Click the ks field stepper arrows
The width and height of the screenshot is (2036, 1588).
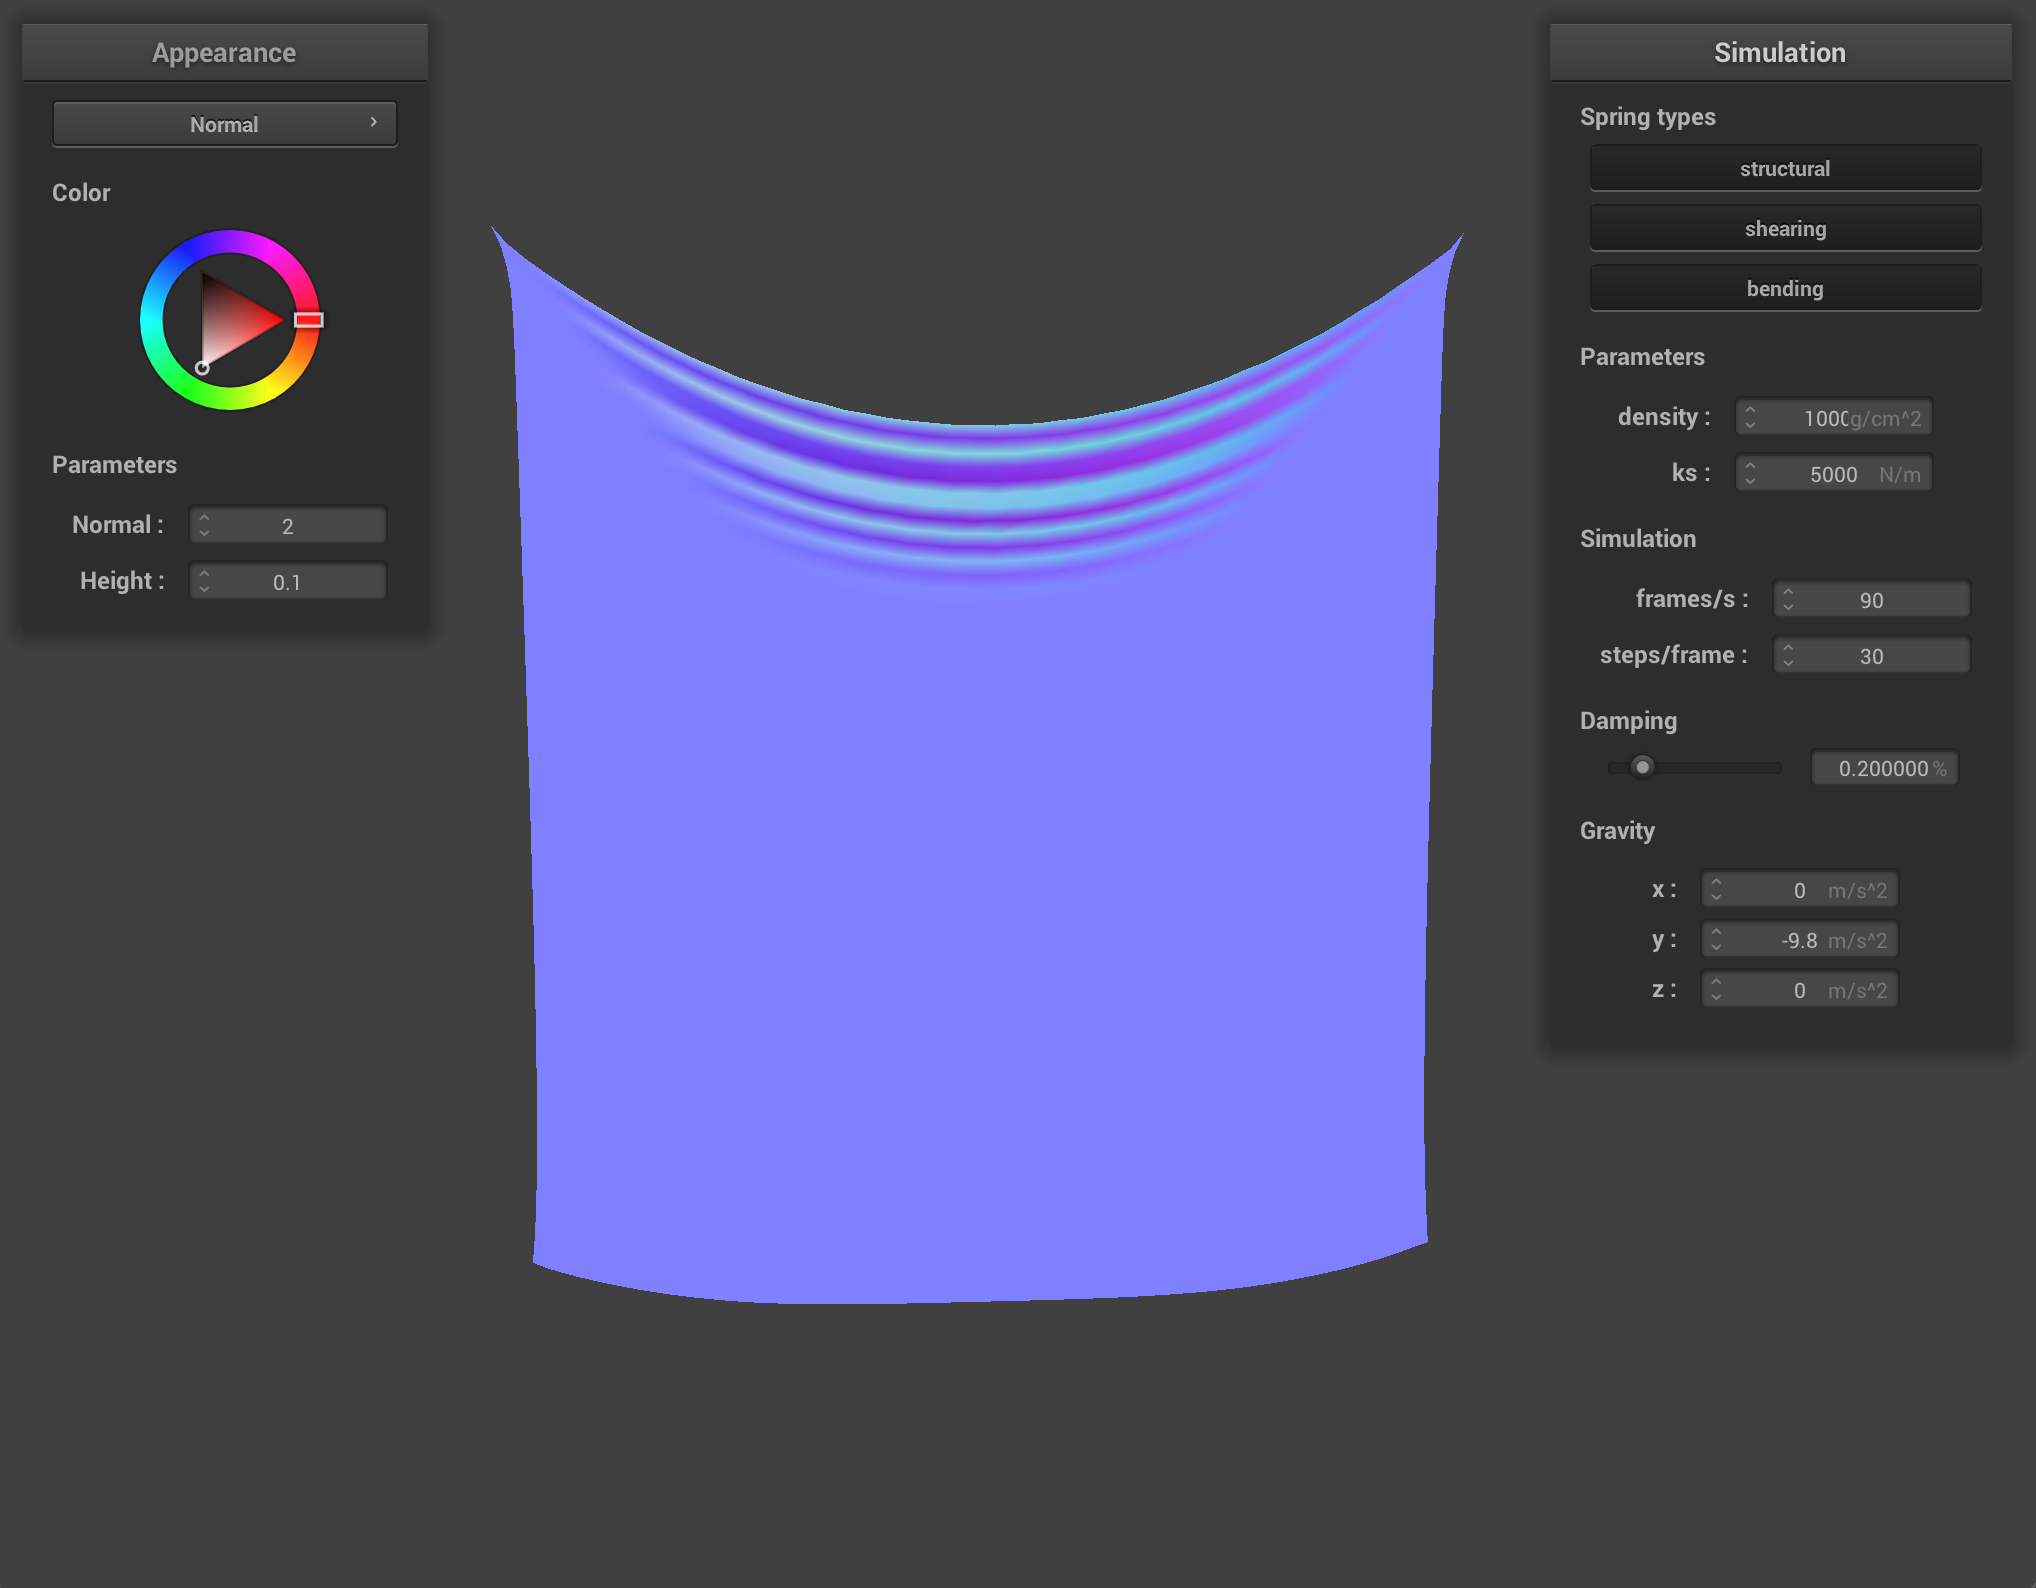1750,473
